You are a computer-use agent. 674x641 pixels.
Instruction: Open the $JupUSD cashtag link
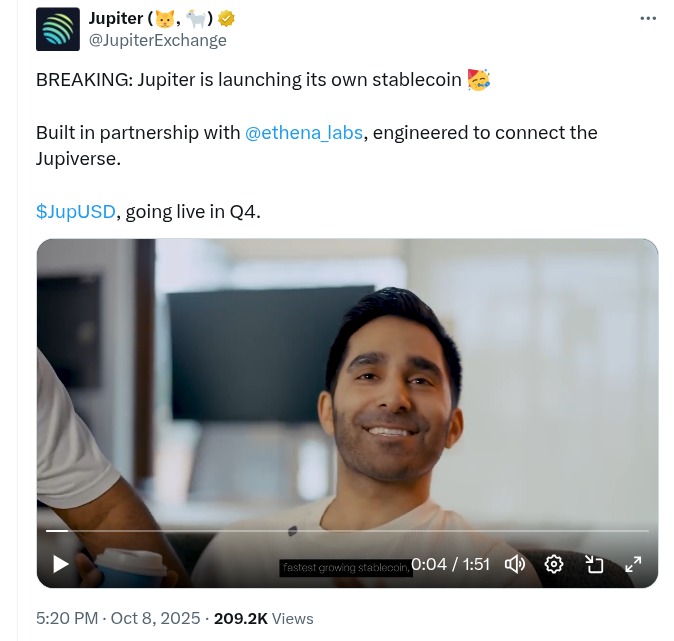pos(76,212)
